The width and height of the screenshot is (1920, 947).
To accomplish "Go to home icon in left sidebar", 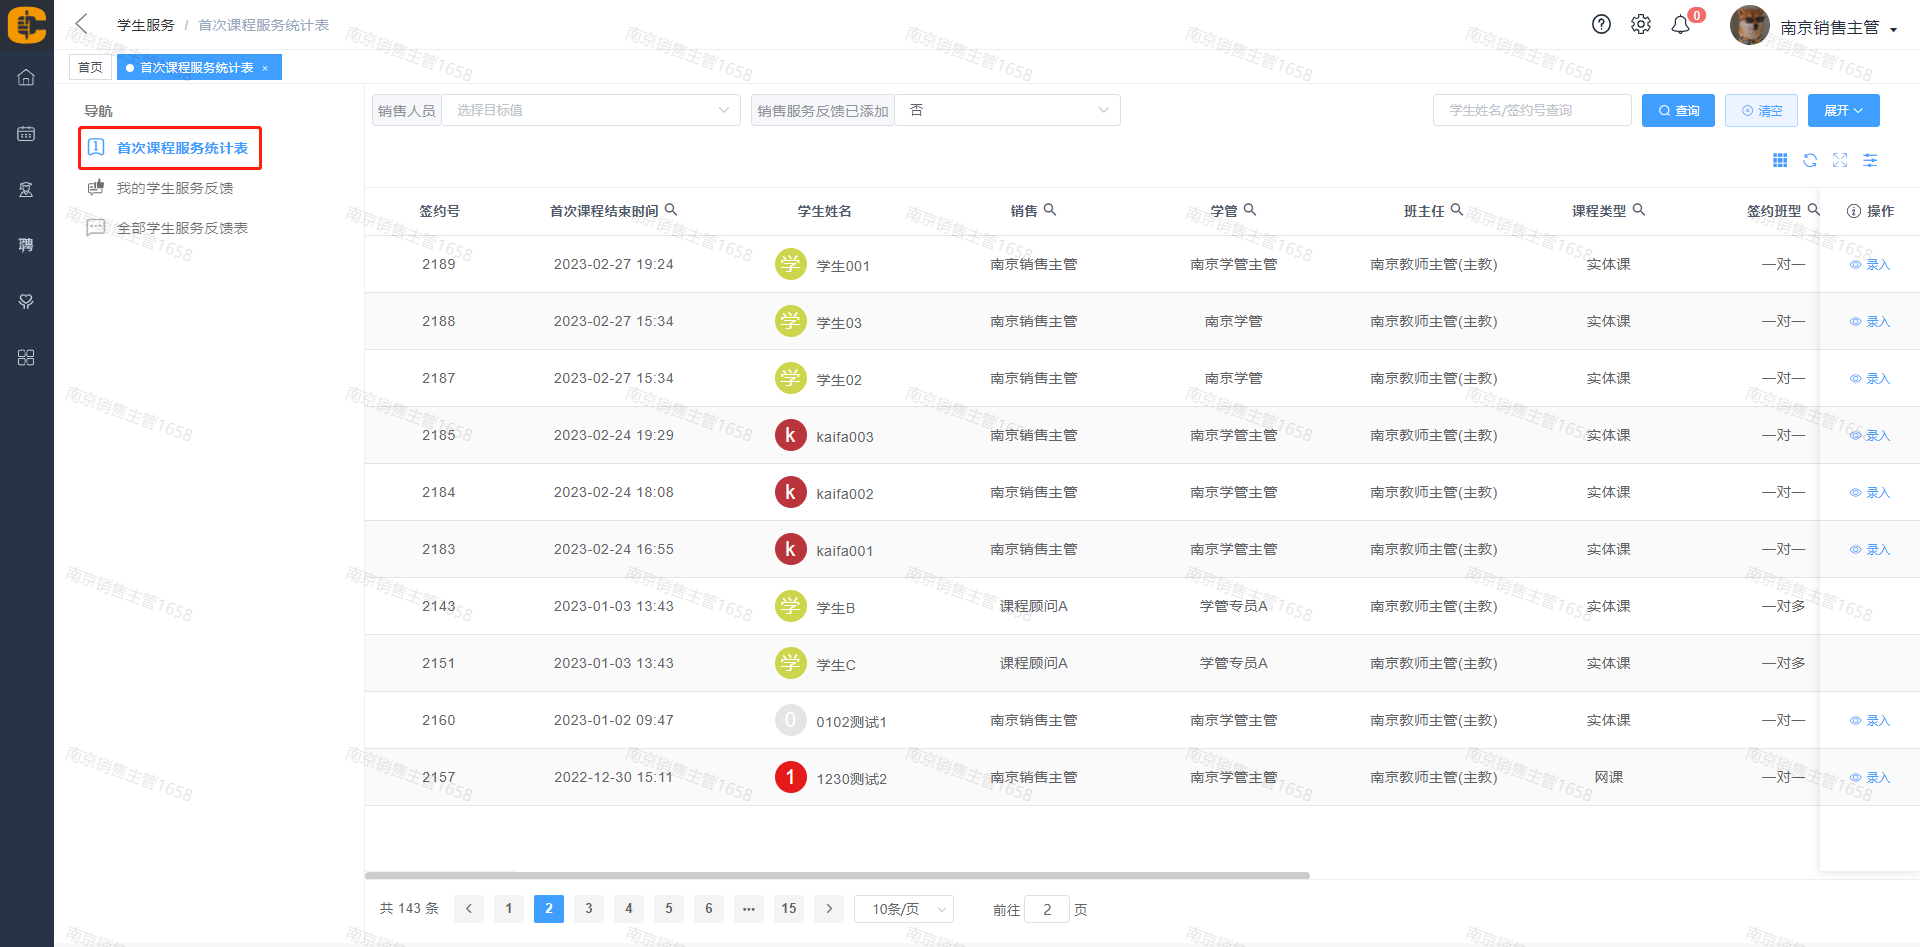I will [26, 77].
